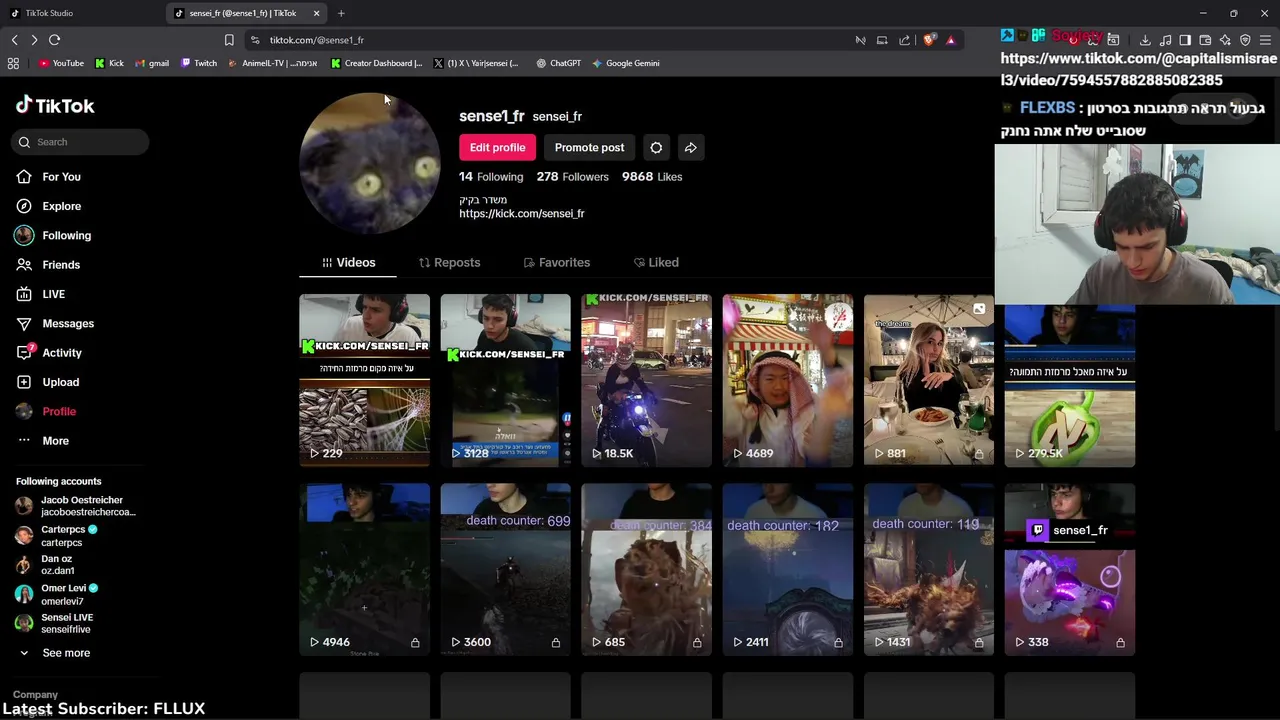
Task: Select the Favorites tab
Action: [x=556, y=263]
